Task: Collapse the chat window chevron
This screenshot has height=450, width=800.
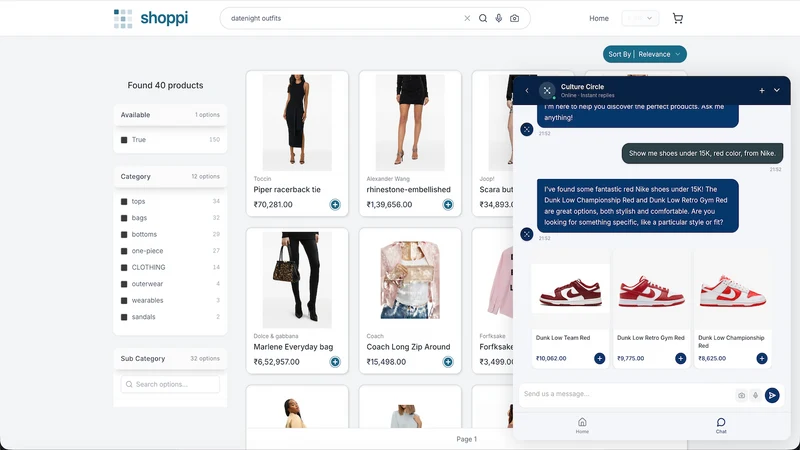Action: (777, 90)
